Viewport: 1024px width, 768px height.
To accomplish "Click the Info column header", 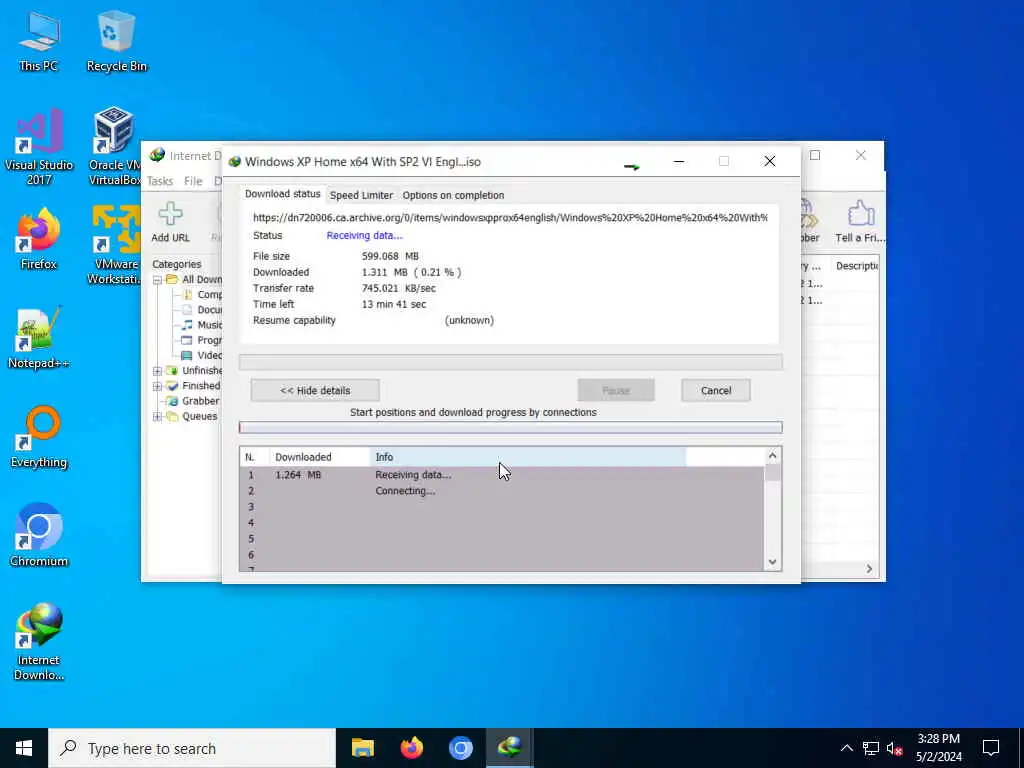I will tap(528, 457).
